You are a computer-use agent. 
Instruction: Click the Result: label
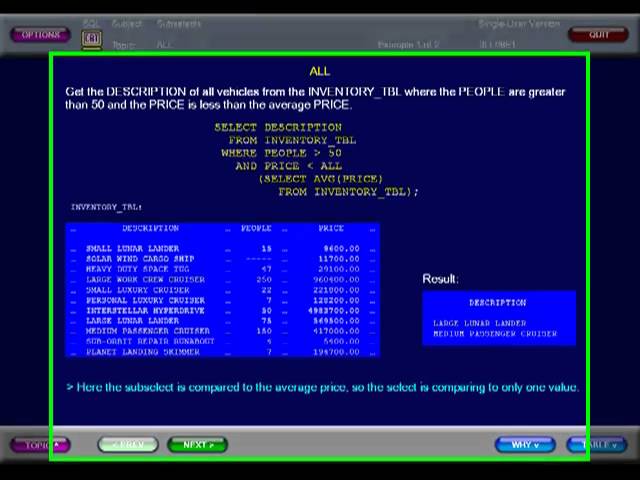pyautogui.click(x=440, y=279)
